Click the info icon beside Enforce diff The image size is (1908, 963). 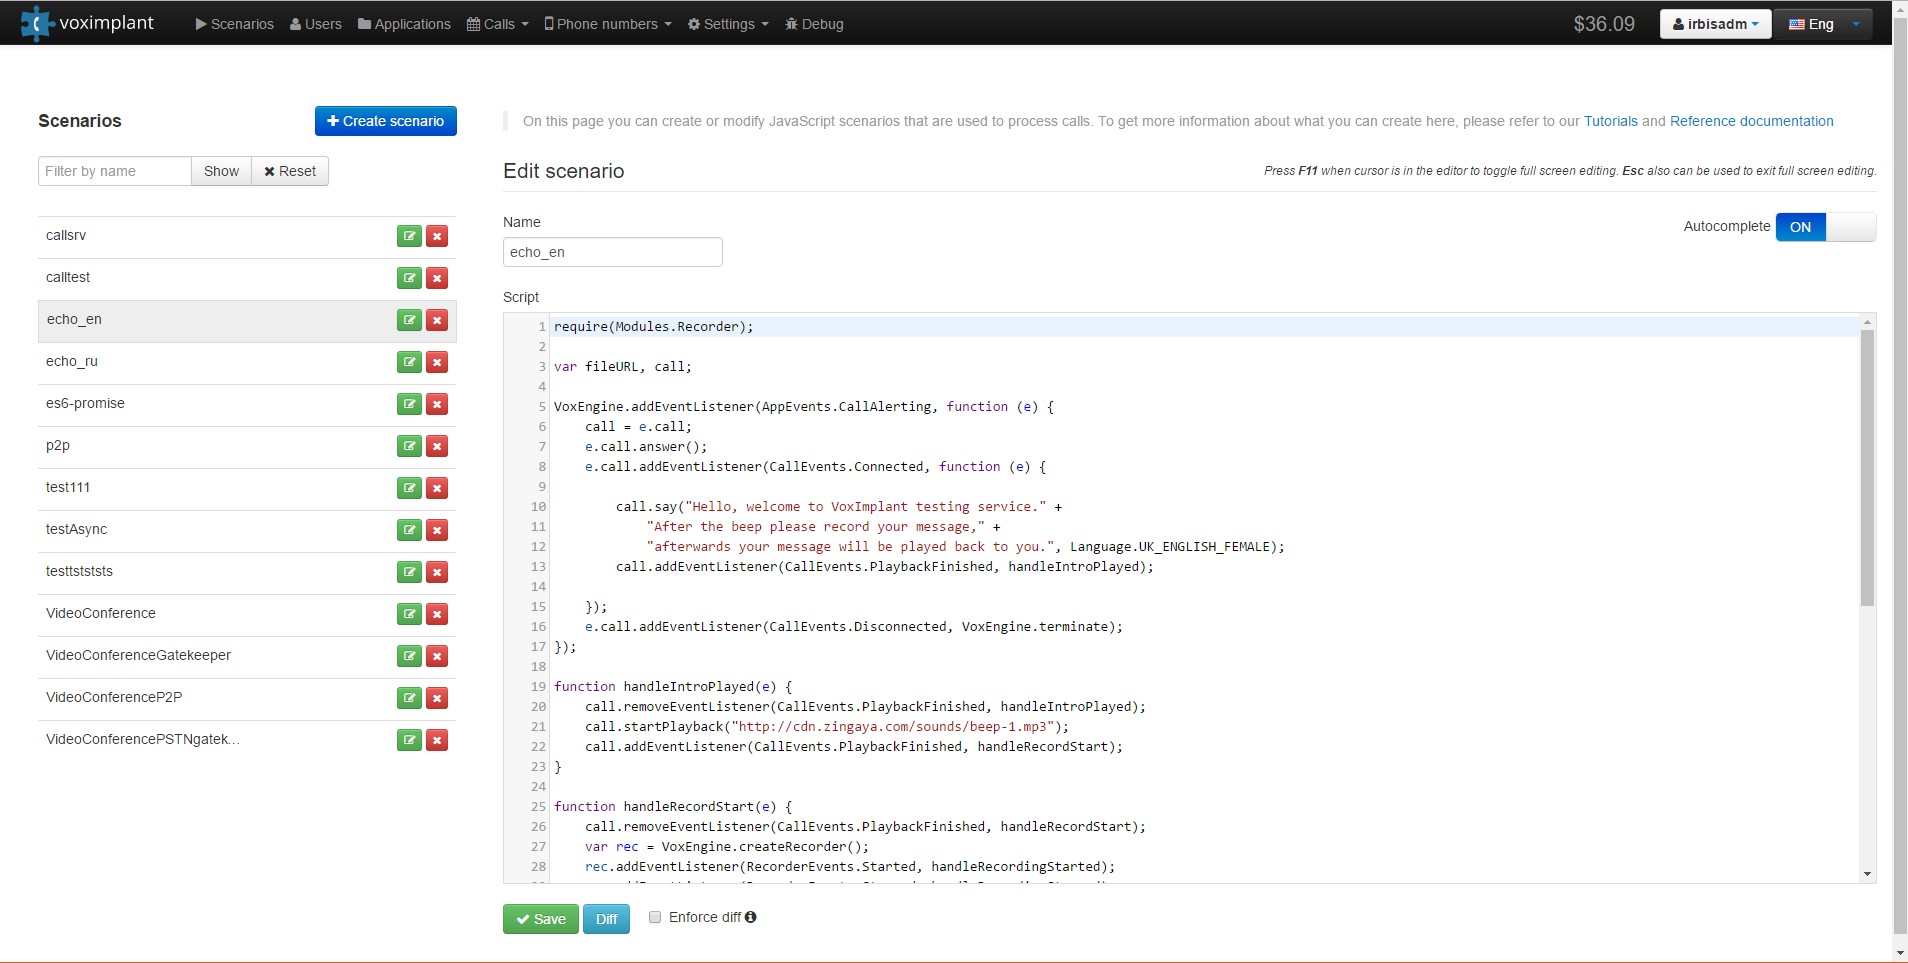point(751,917)
